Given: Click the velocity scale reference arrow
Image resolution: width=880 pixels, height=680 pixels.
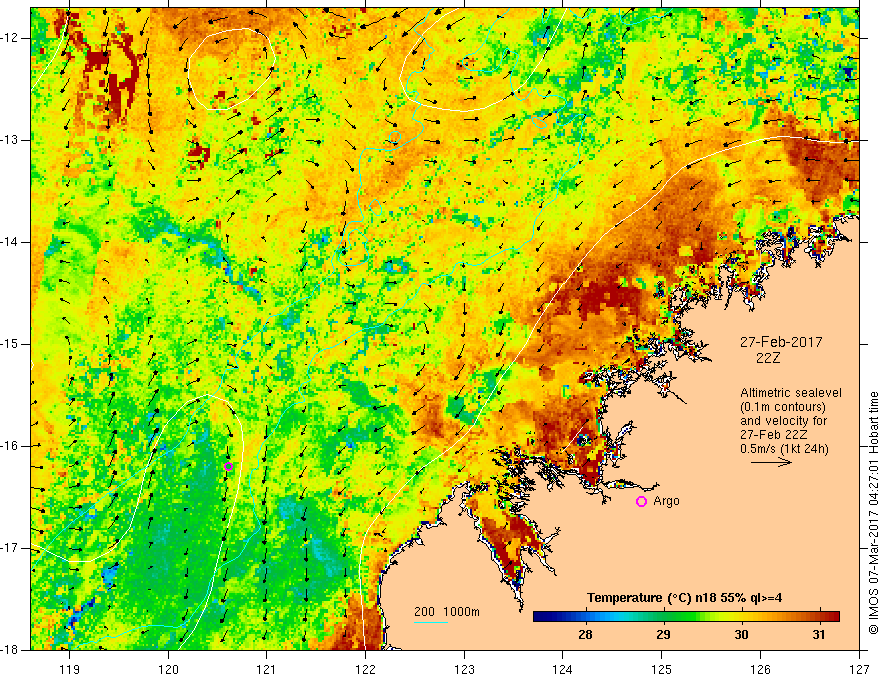Looking at the screenshot, I should click(771, 462).
